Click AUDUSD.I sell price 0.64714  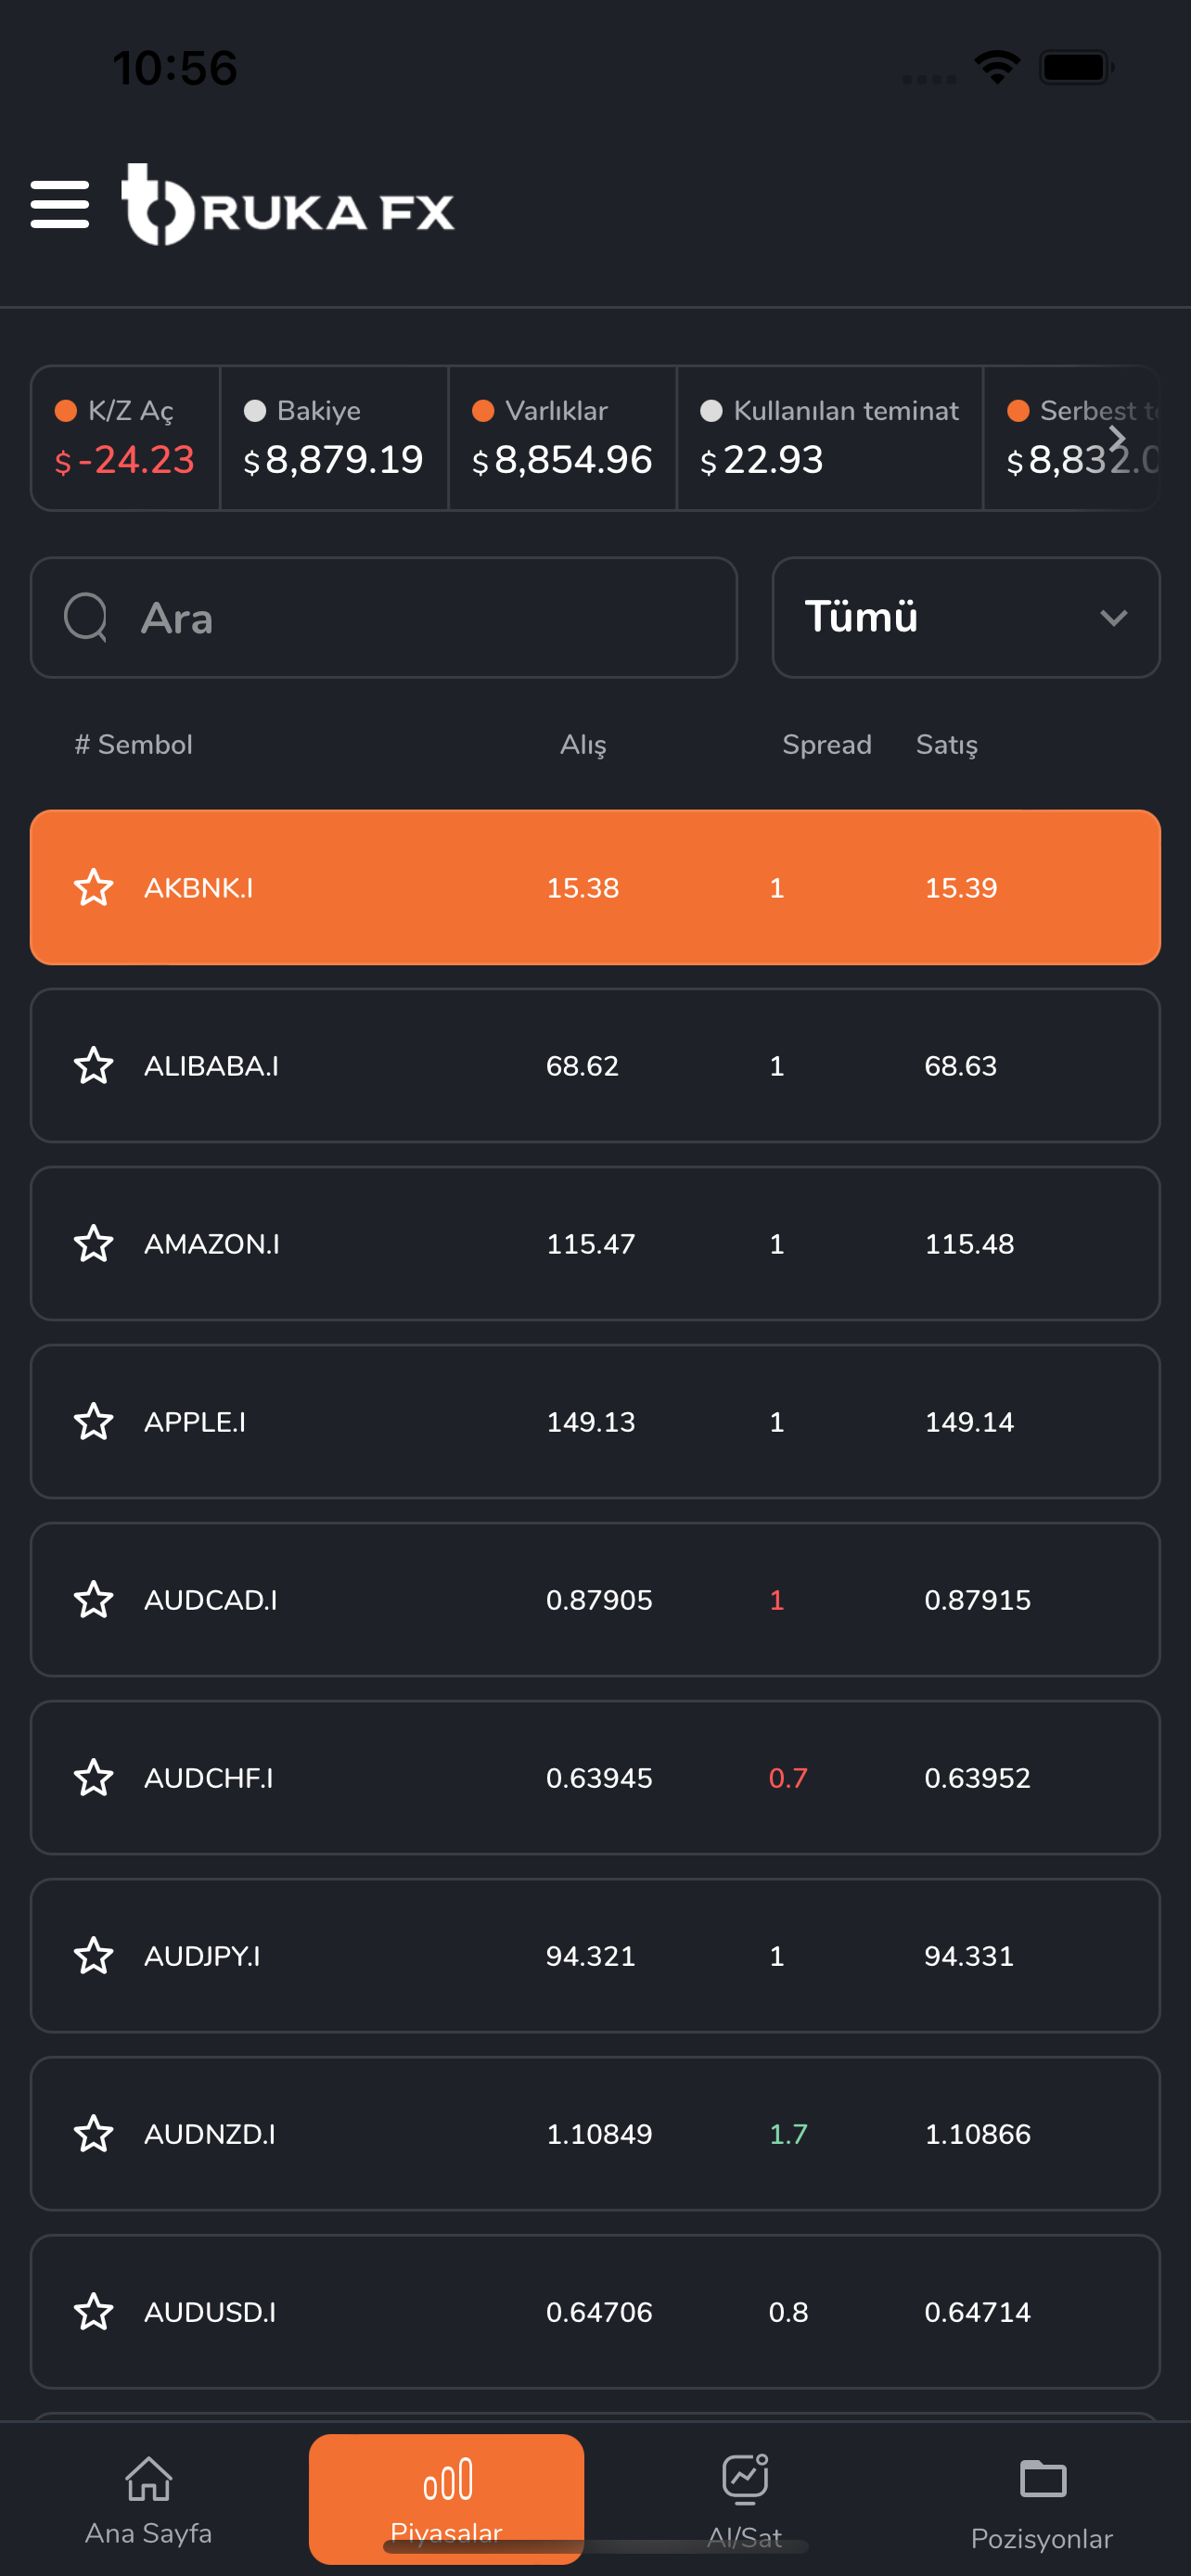coord(977,2311)
